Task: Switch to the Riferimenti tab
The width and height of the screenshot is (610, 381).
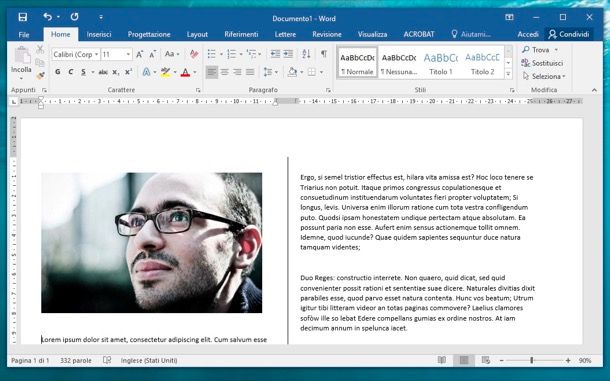Action: pos(241,35)
